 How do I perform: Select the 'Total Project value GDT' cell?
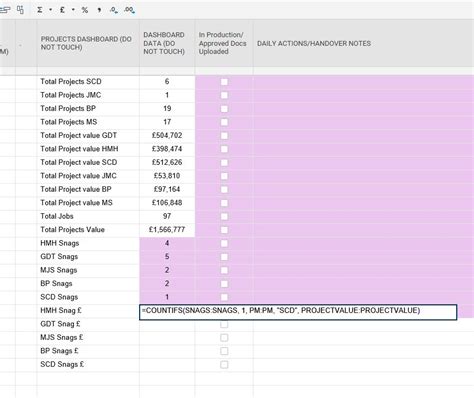coord(88,136)
